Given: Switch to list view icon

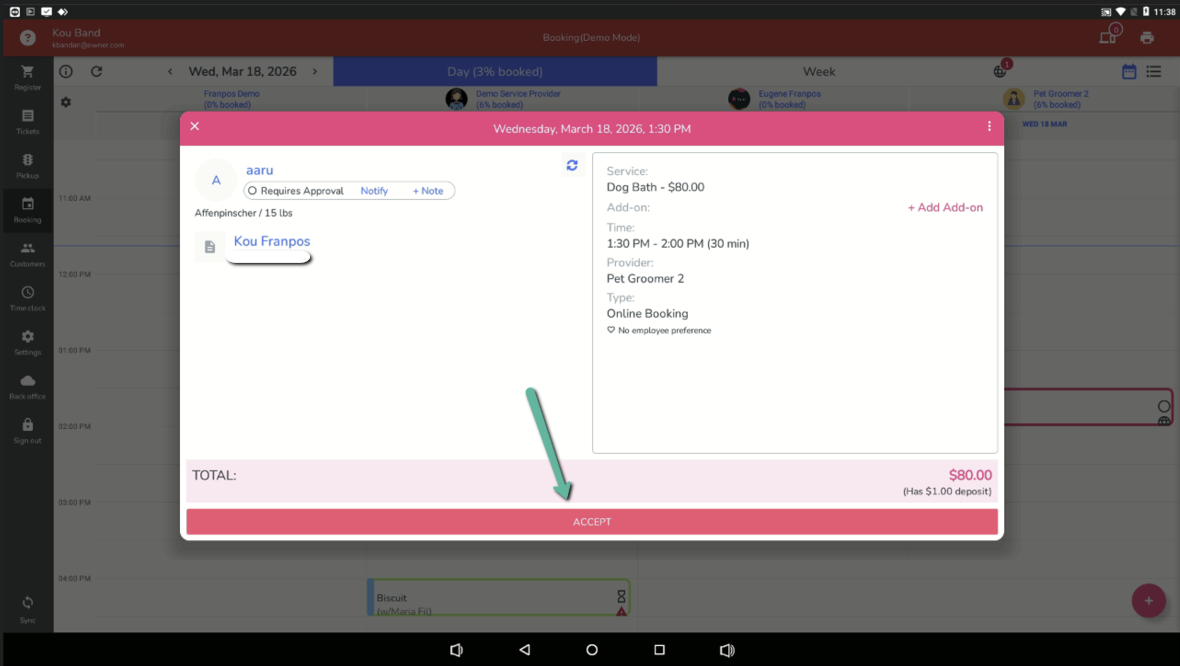Looking at the screenshot, I should point(1154,72).
